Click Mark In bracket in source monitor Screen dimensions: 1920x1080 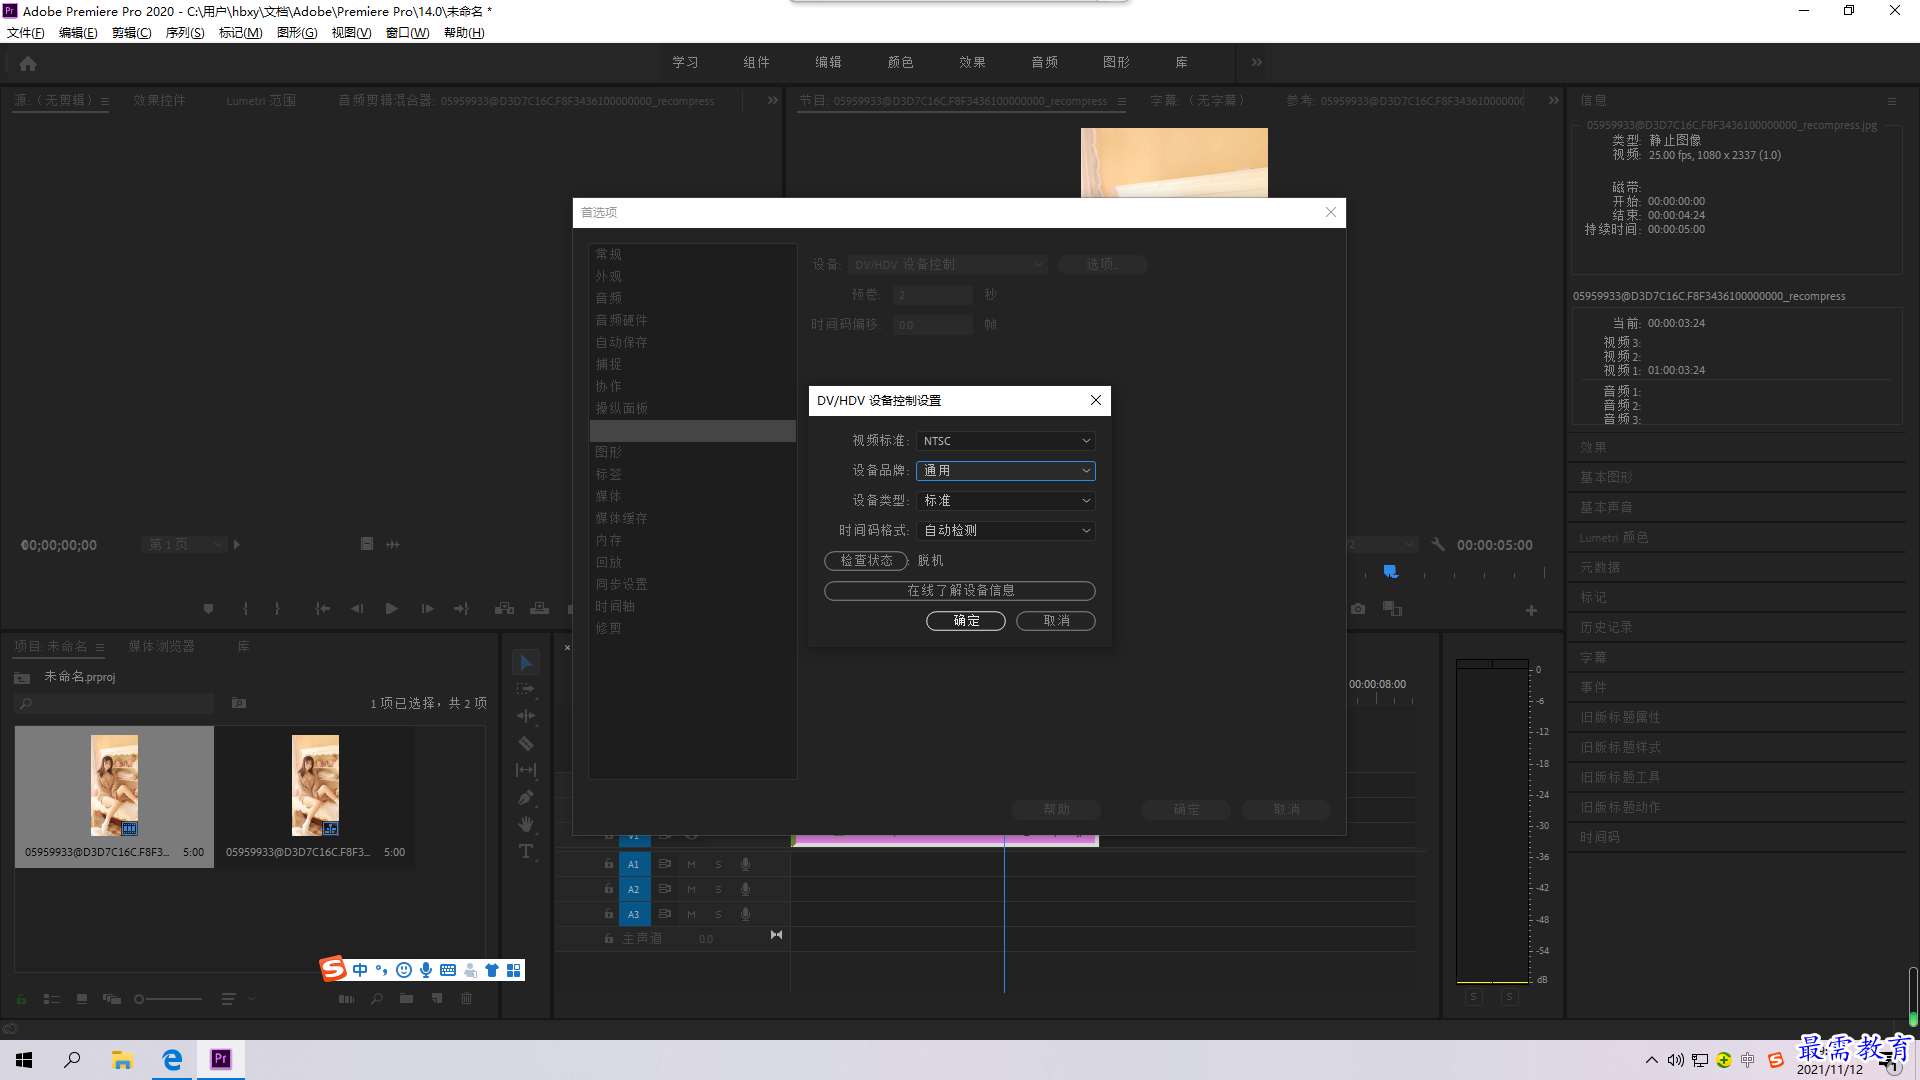coord(245,609)
